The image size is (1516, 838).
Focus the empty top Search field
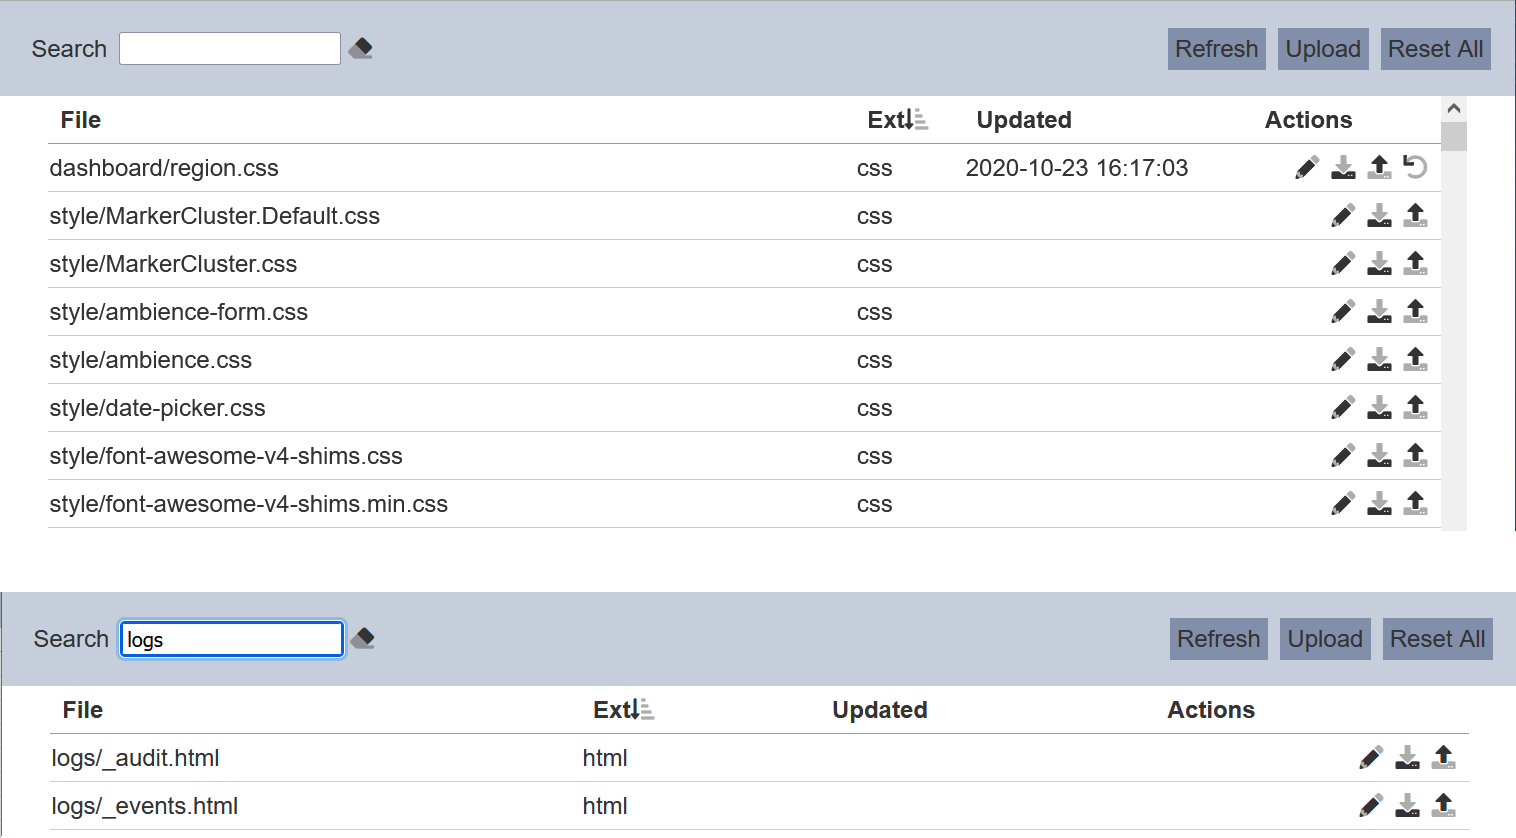pyautogui.click(x=230, y=48)
